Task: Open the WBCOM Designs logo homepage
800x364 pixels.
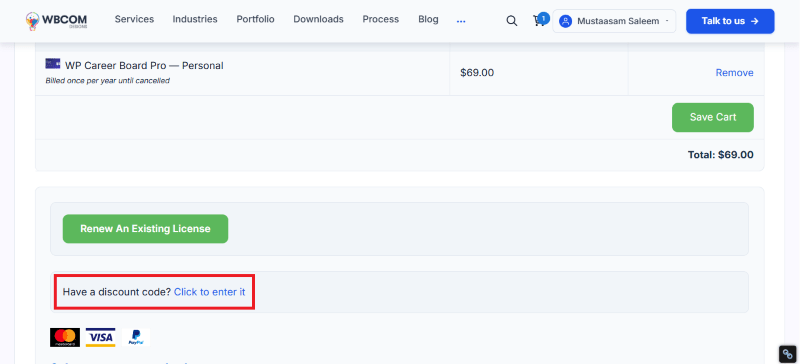Action: (x=57, y=20)
